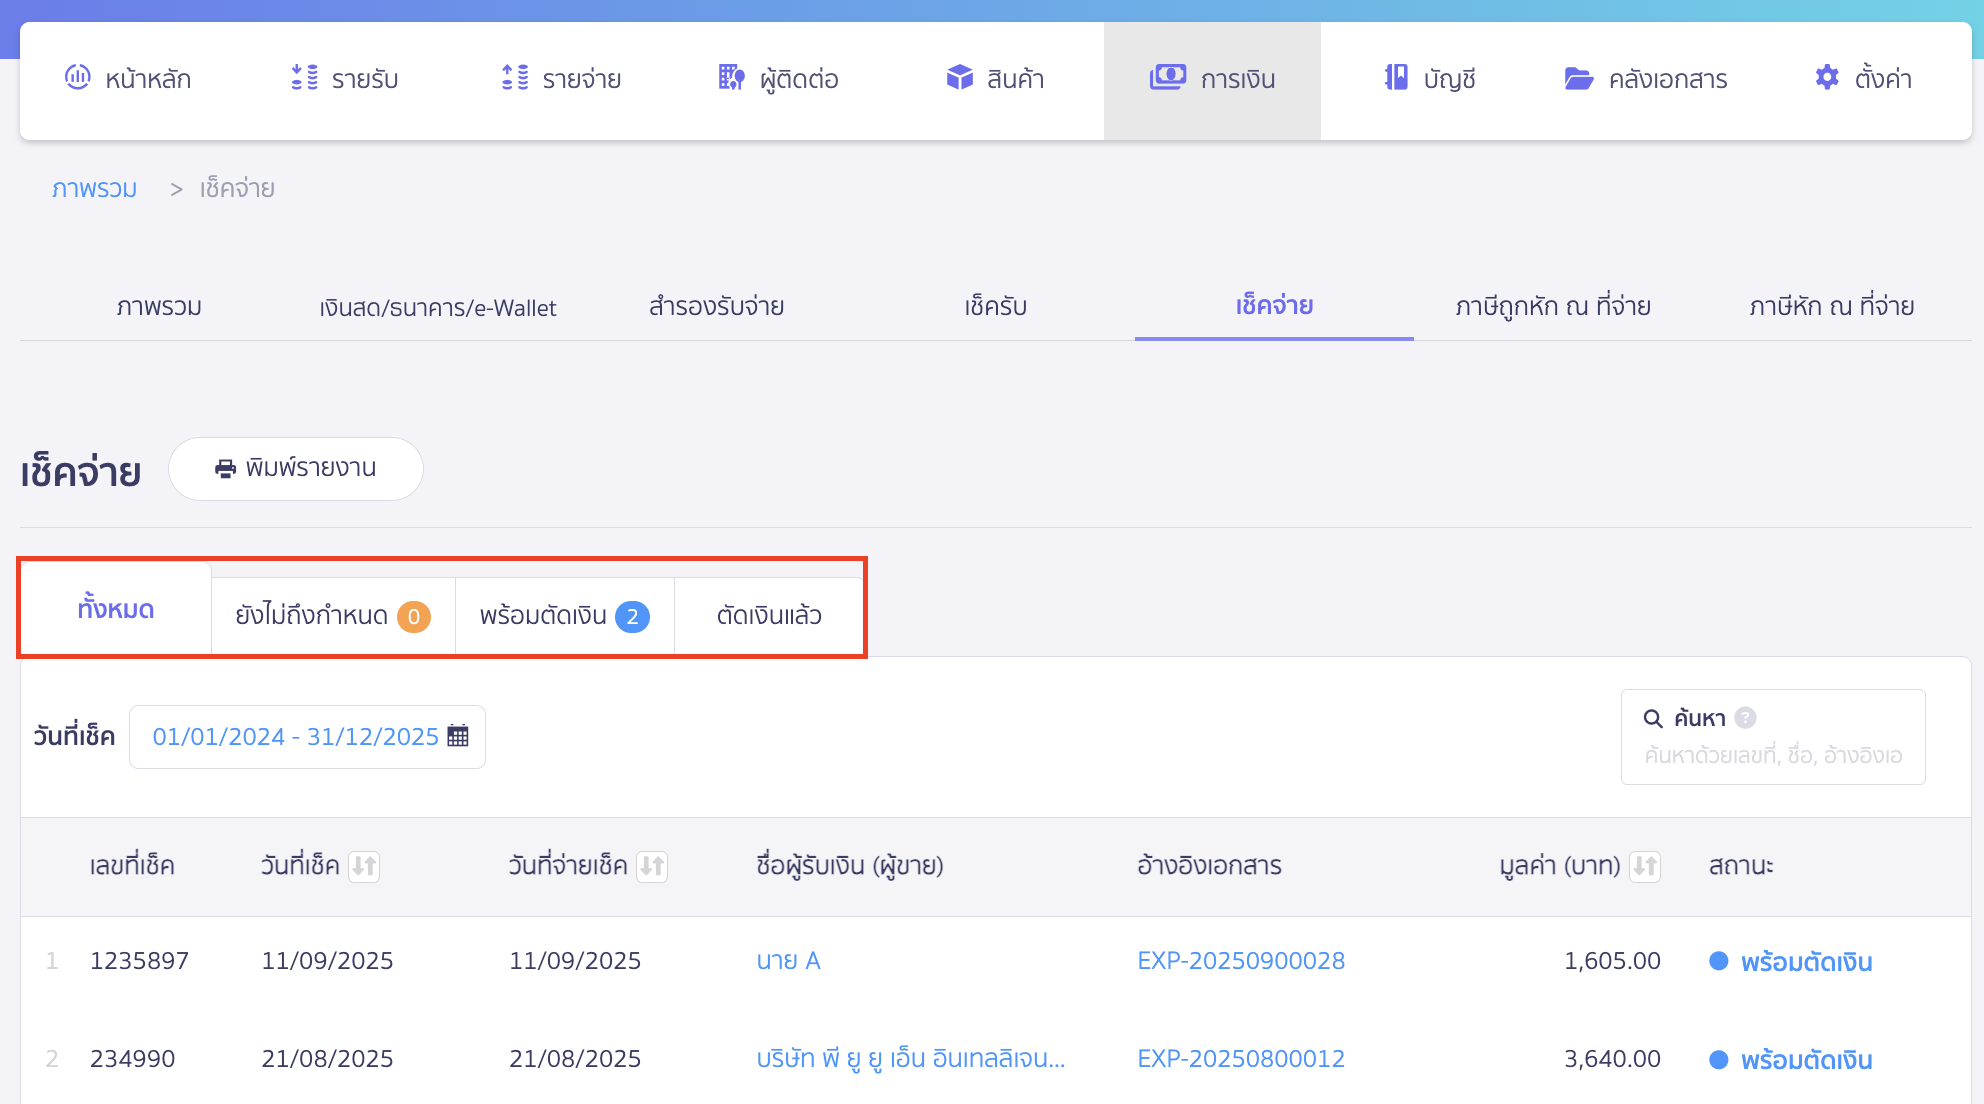Click the calendar icon in the date field
Screen dimensions: 1984x1104
tap(459, 736)
